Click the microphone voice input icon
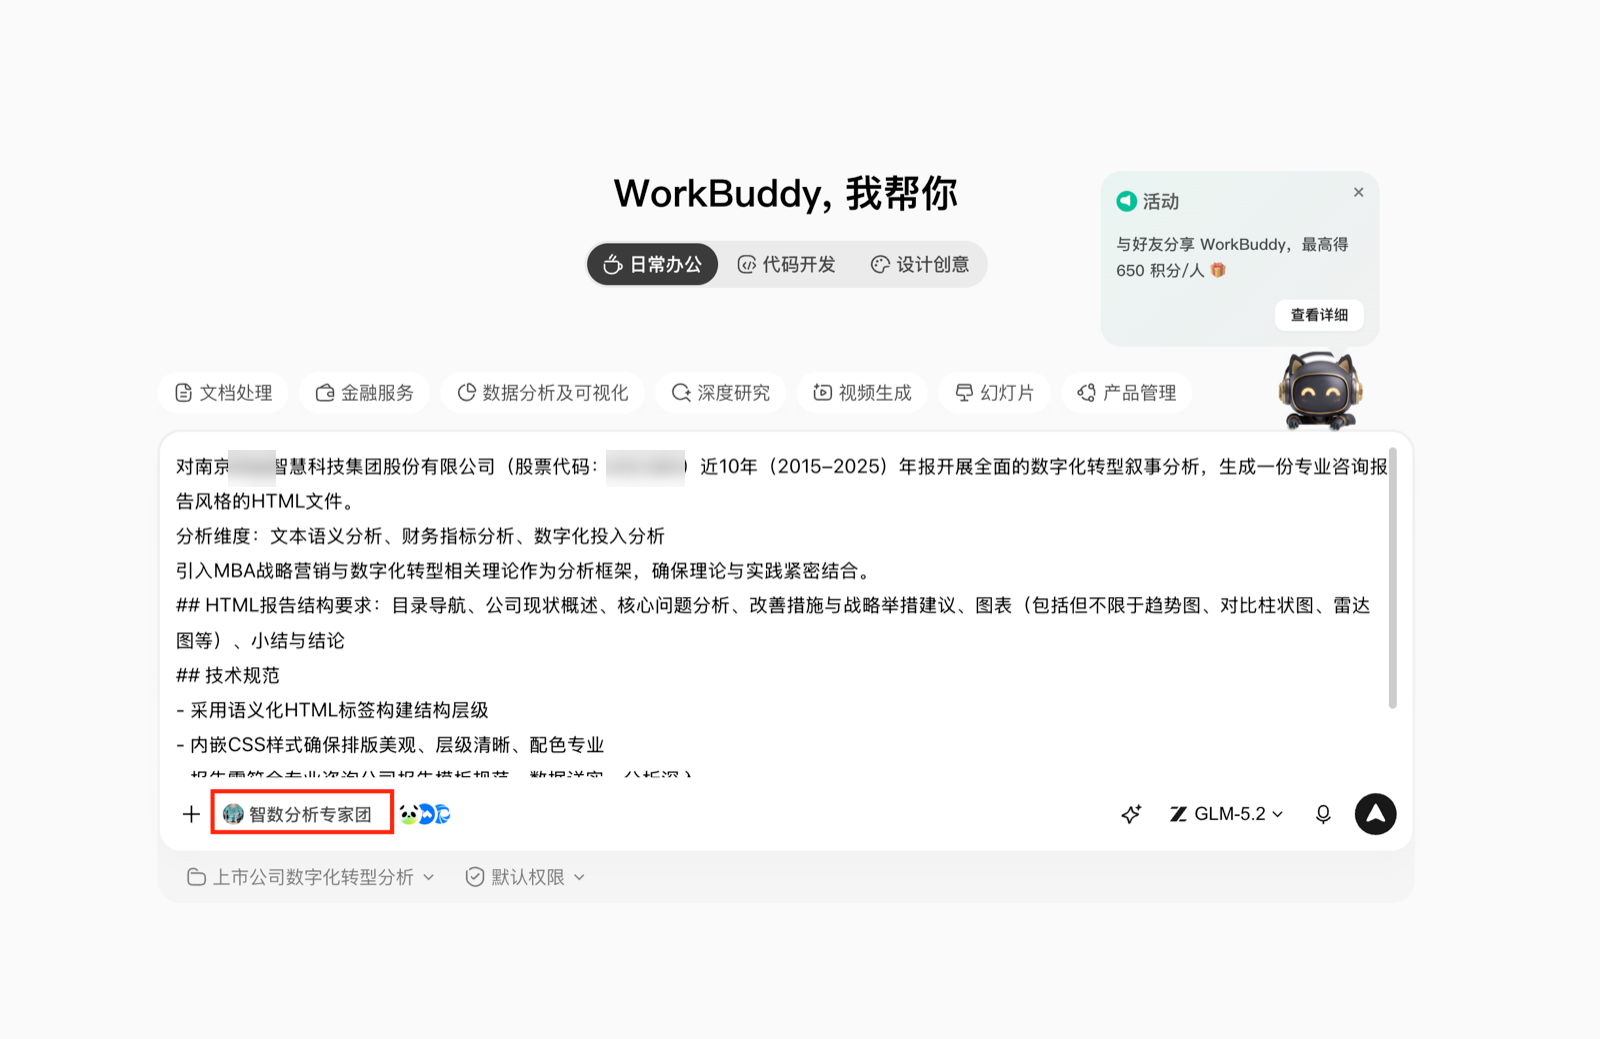 (x=1323, y=814)
